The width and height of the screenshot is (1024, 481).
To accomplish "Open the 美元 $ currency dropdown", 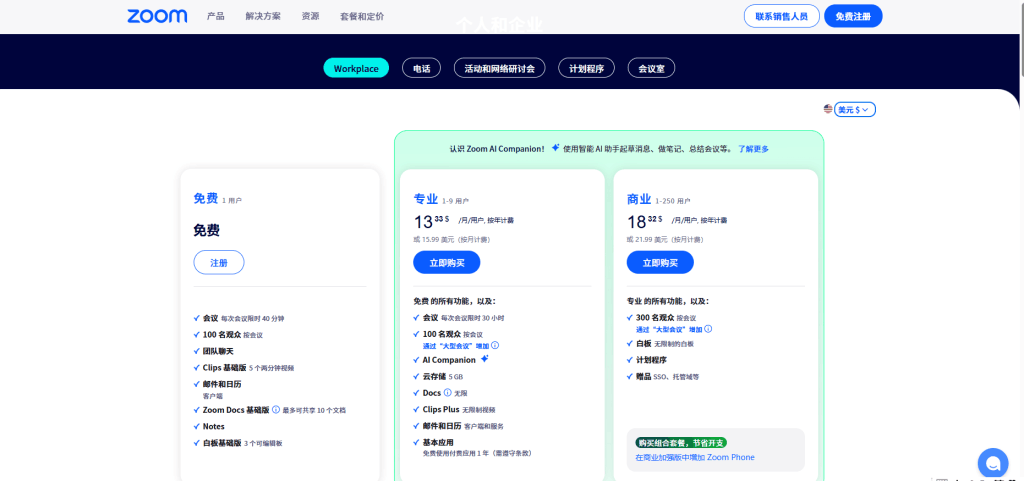I will click(x=855, y=110).
